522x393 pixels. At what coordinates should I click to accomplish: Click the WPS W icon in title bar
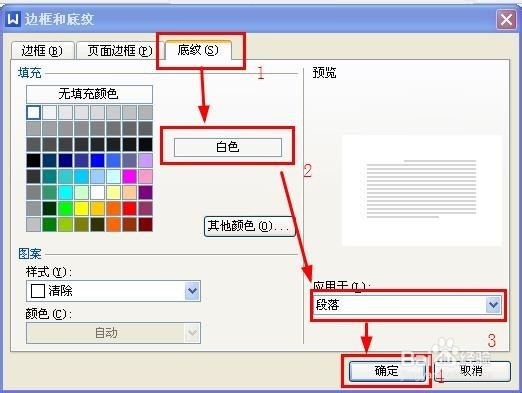tap(13, 19)
